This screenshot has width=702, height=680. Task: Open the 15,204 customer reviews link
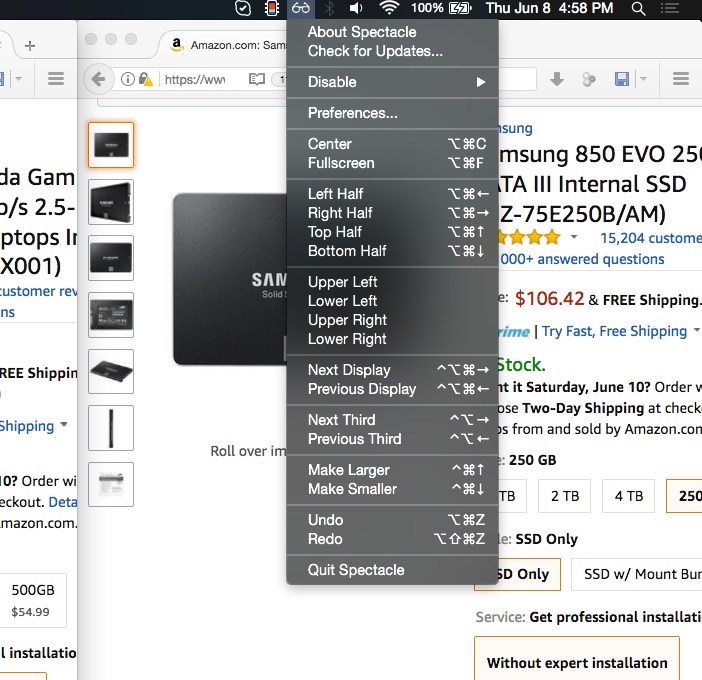(651, 238)
